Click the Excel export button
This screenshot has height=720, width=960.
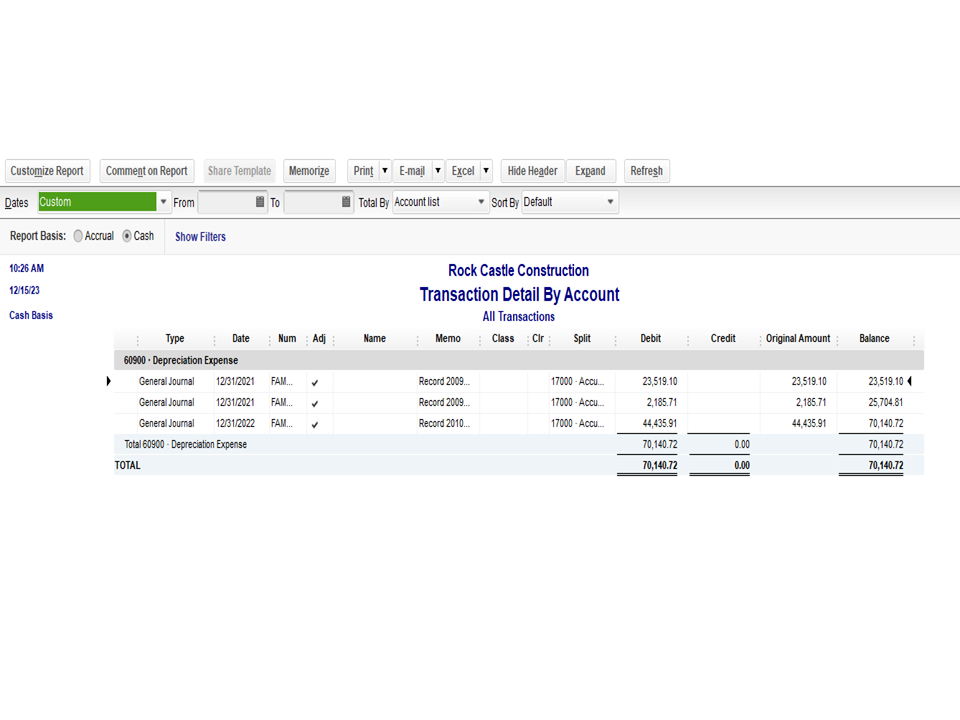tap(463, 171)
